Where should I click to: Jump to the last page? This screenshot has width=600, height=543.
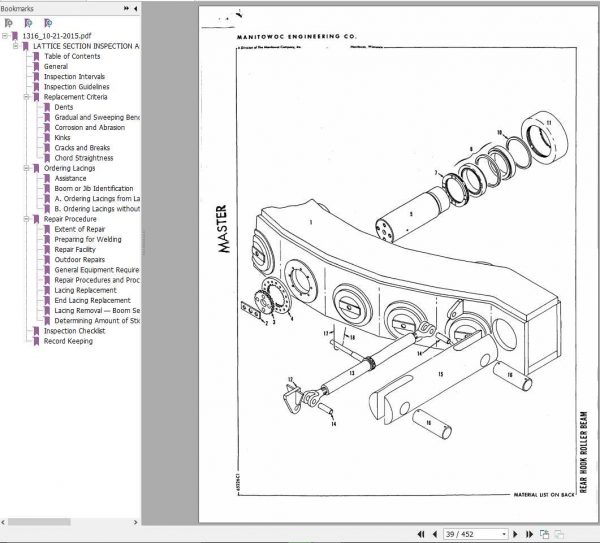point(529,534)
